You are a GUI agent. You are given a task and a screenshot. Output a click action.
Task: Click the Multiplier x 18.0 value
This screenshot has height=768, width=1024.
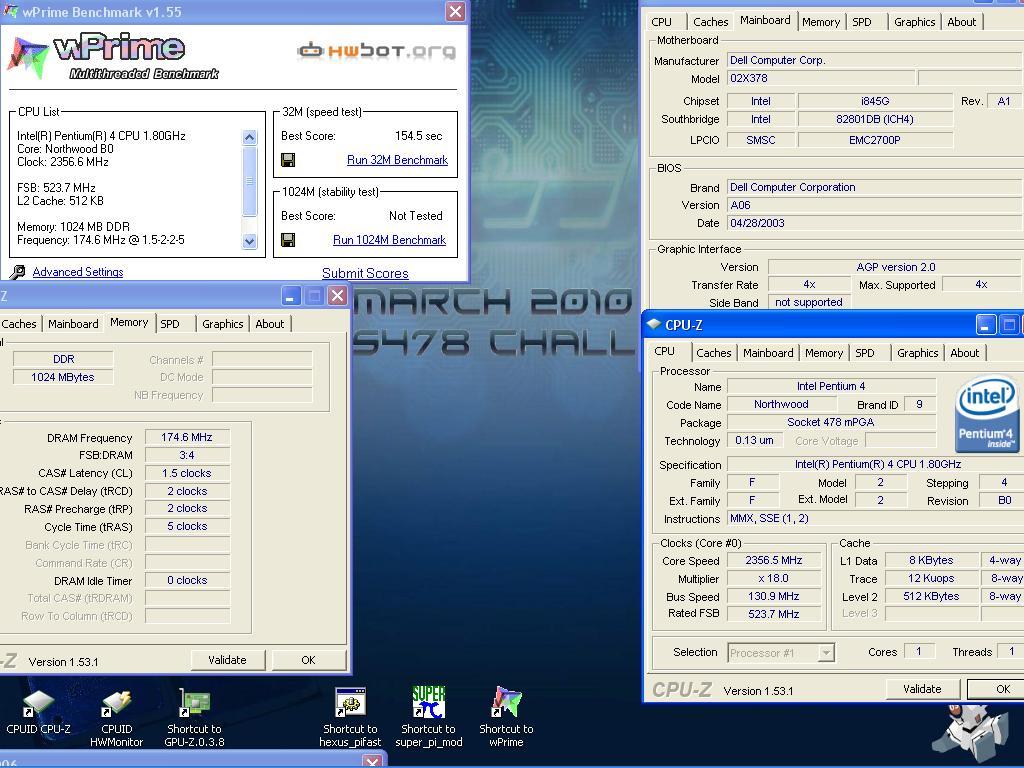[x=774, y=578]
